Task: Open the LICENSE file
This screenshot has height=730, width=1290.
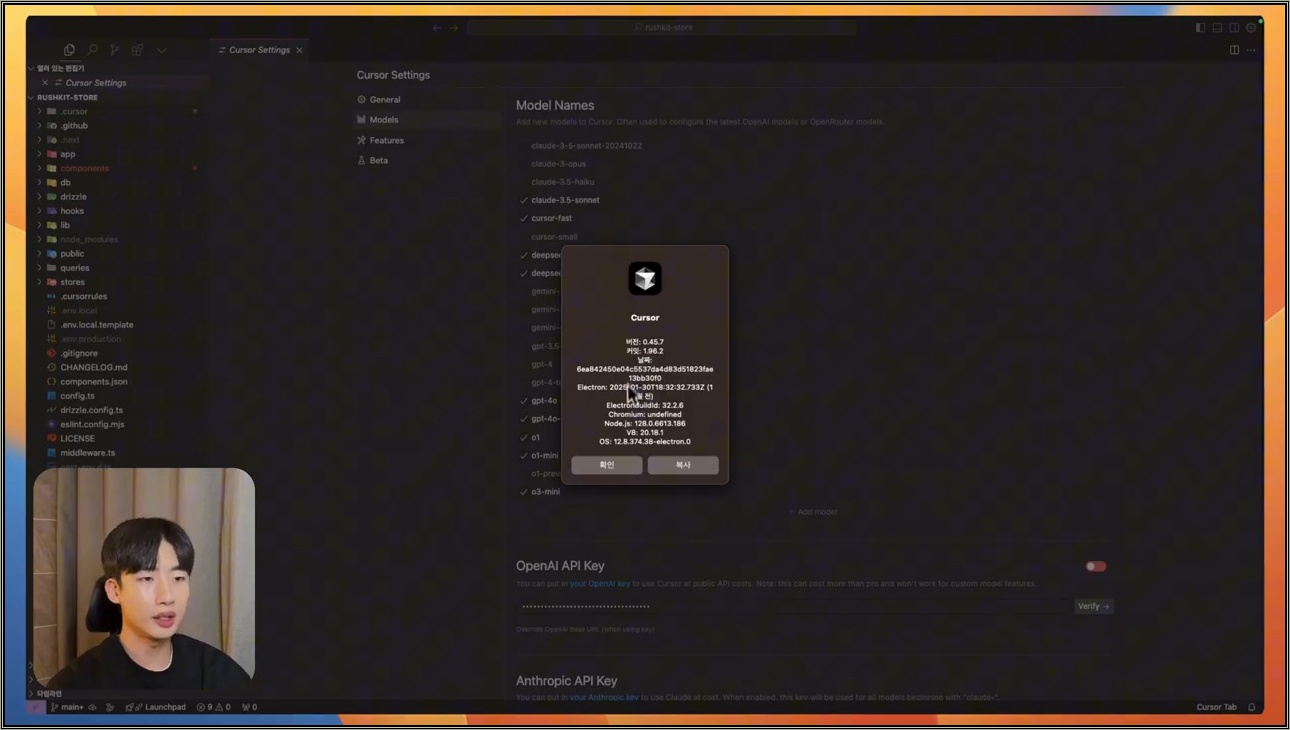Action: (77, 439)
